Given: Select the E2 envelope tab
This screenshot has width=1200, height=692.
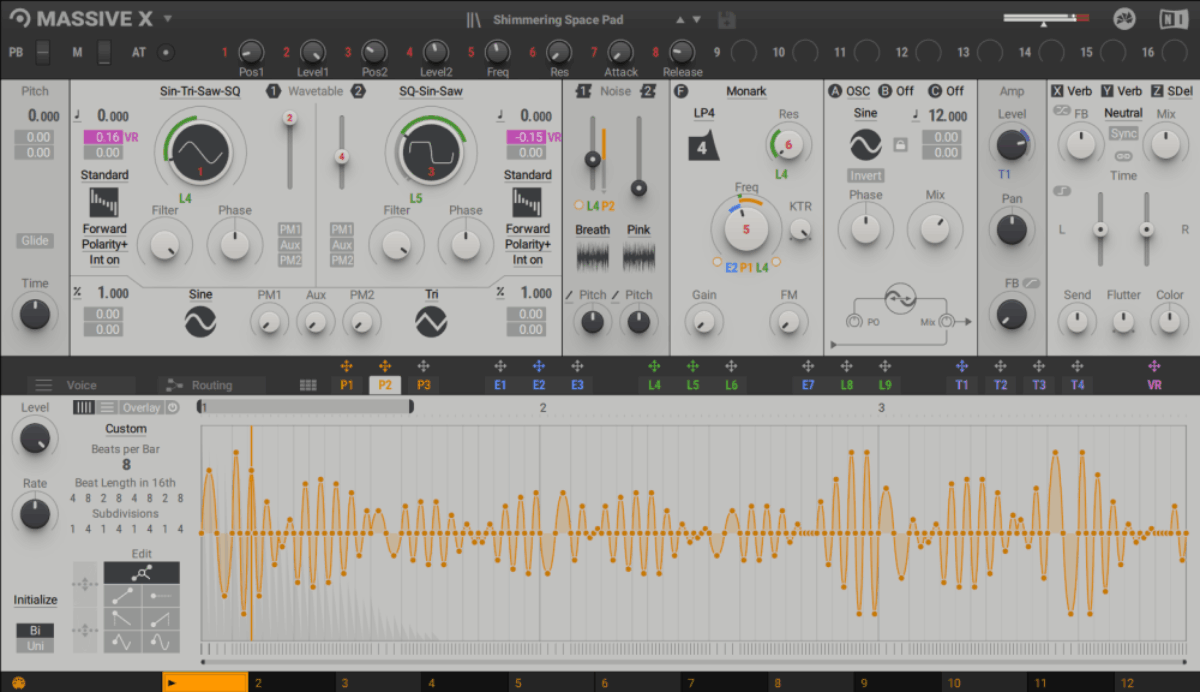Looking at the screenshot, I should pos(539,385).
